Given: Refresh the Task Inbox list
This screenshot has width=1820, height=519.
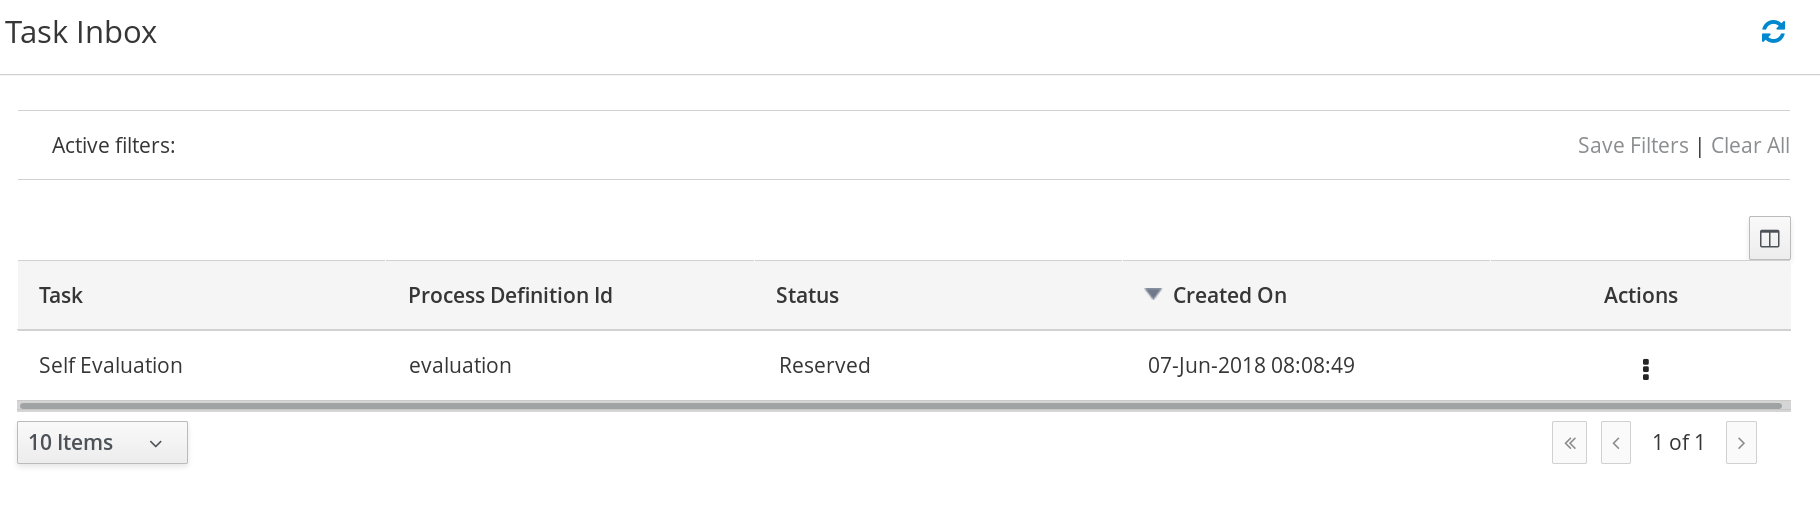Looking at the screenshot, I should [1773, 32].
